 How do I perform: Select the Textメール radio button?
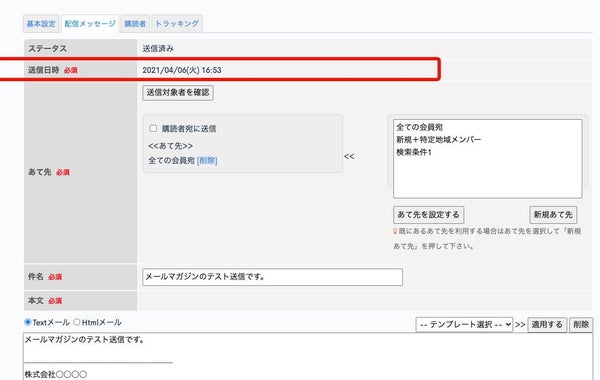28,322
